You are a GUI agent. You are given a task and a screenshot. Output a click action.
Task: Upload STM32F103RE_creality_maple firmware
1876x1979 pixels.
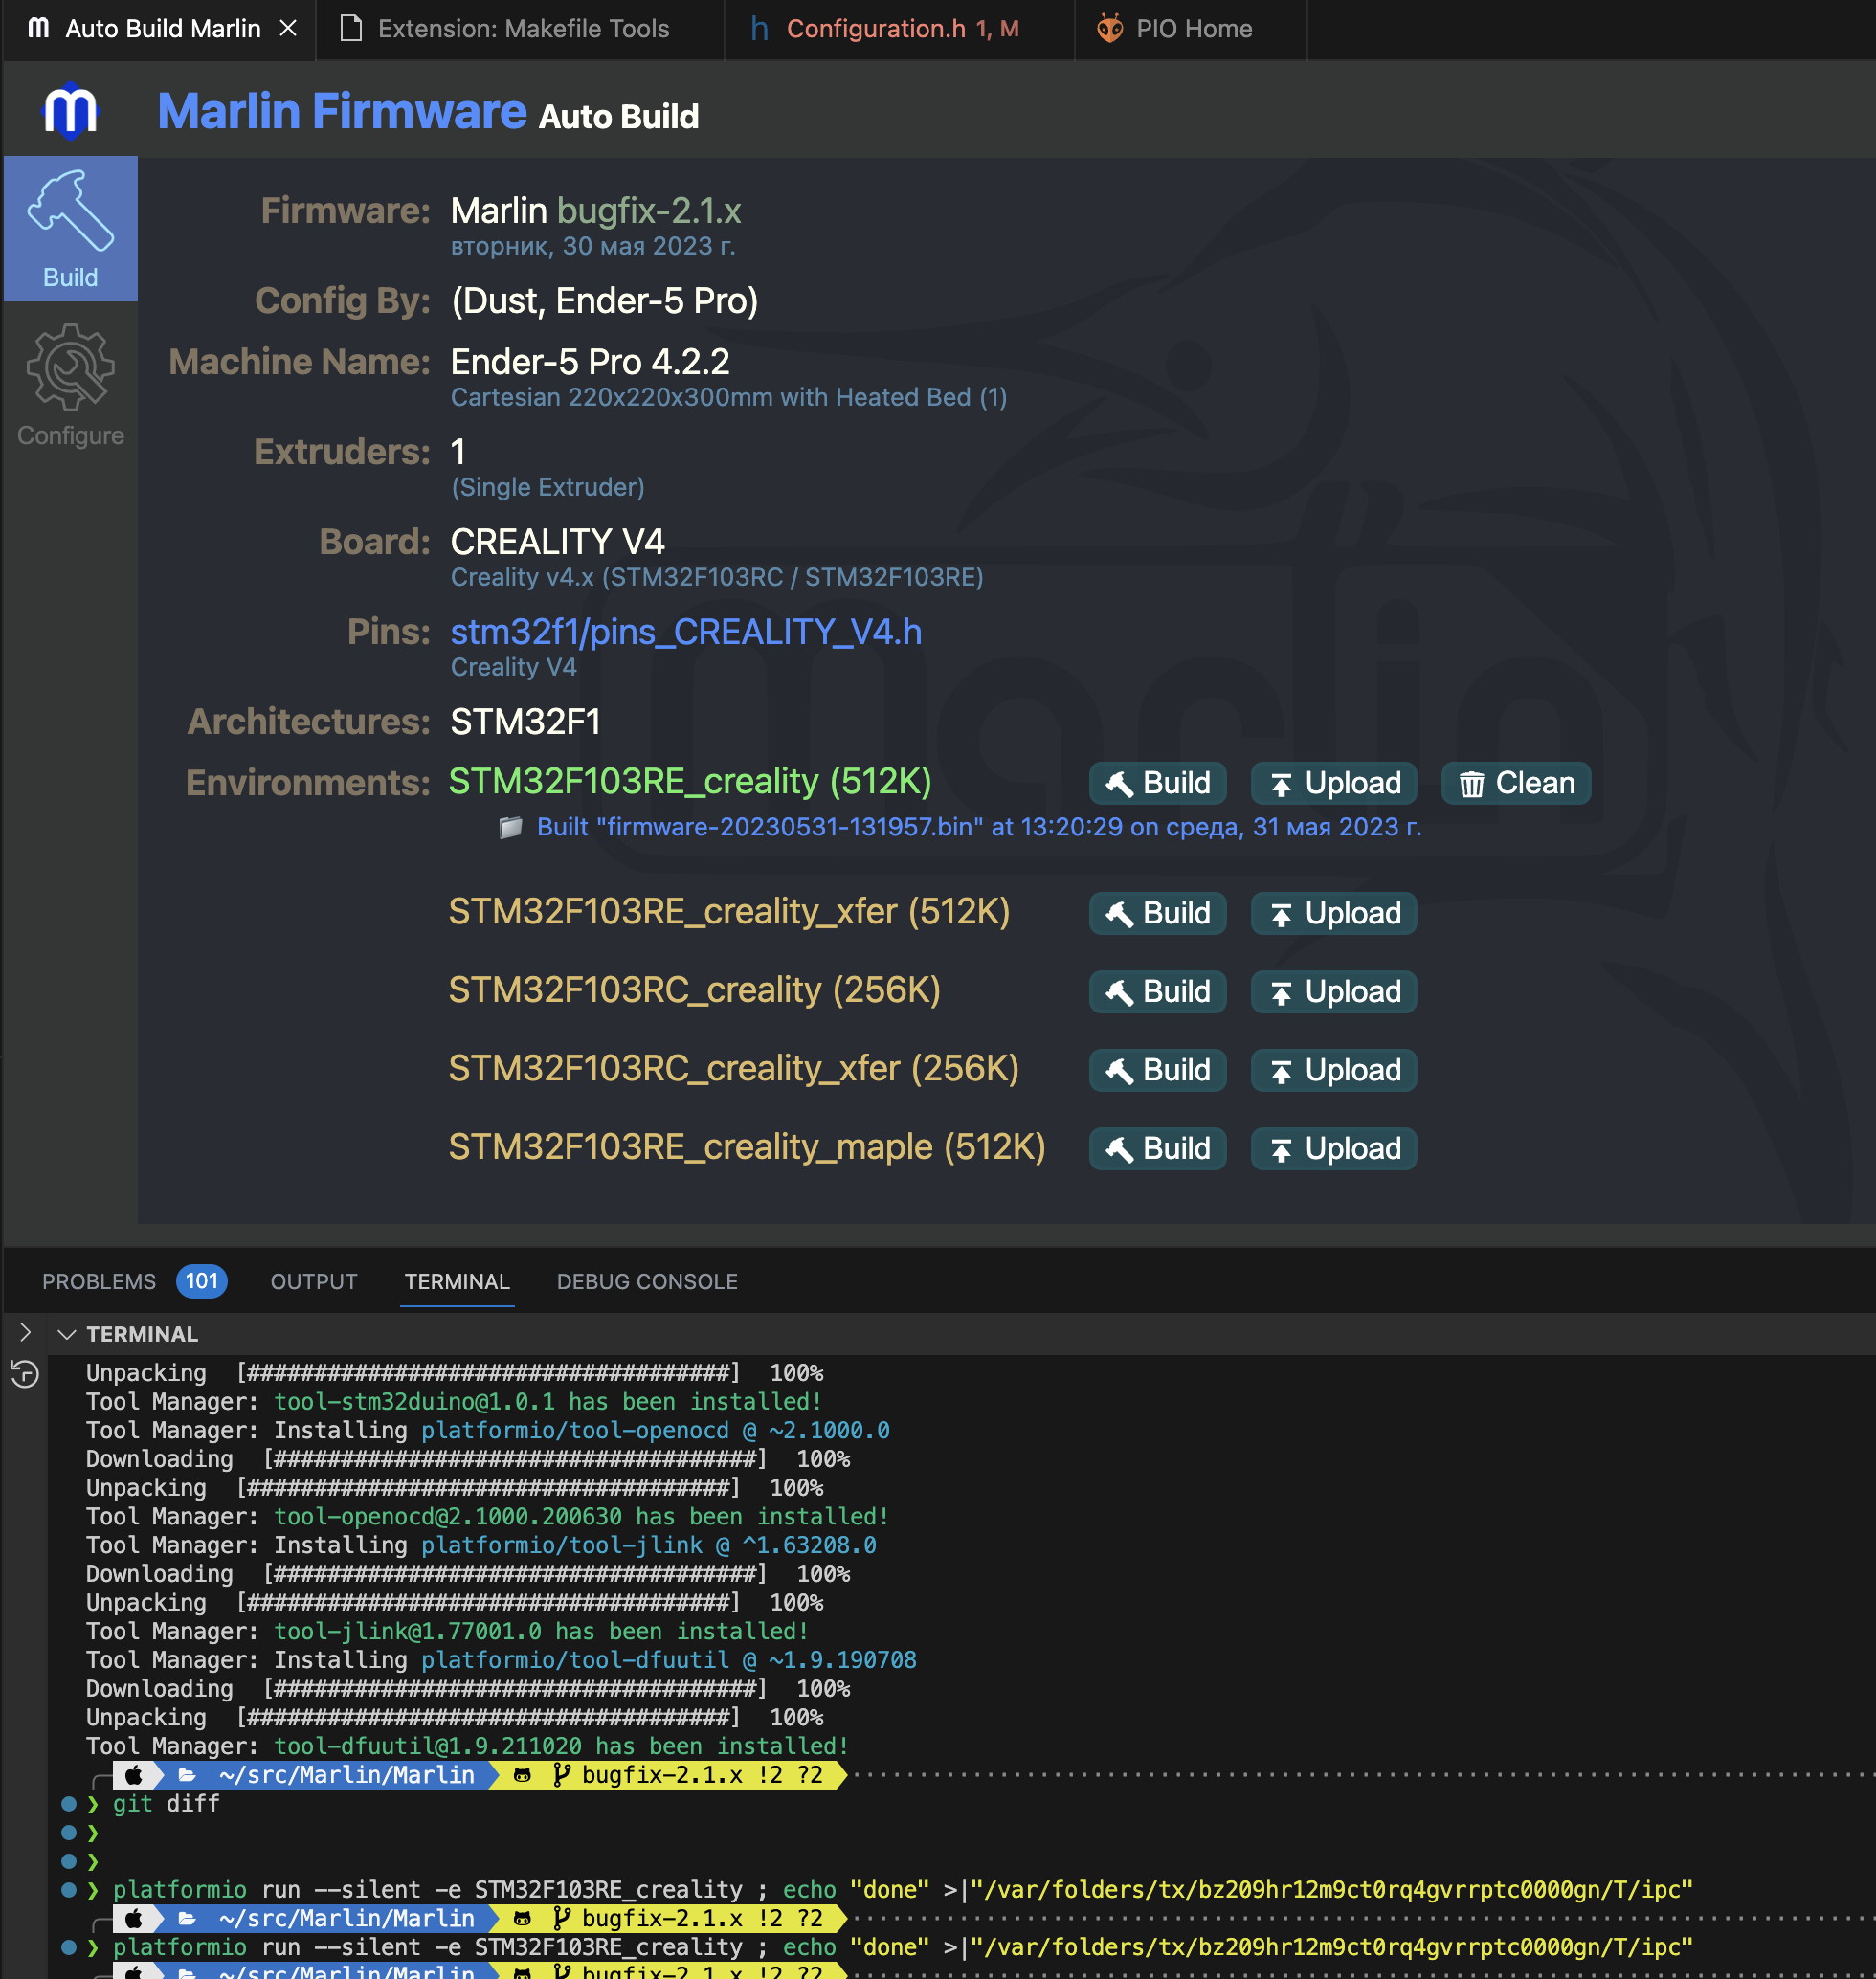[x=1333, y=1149]
